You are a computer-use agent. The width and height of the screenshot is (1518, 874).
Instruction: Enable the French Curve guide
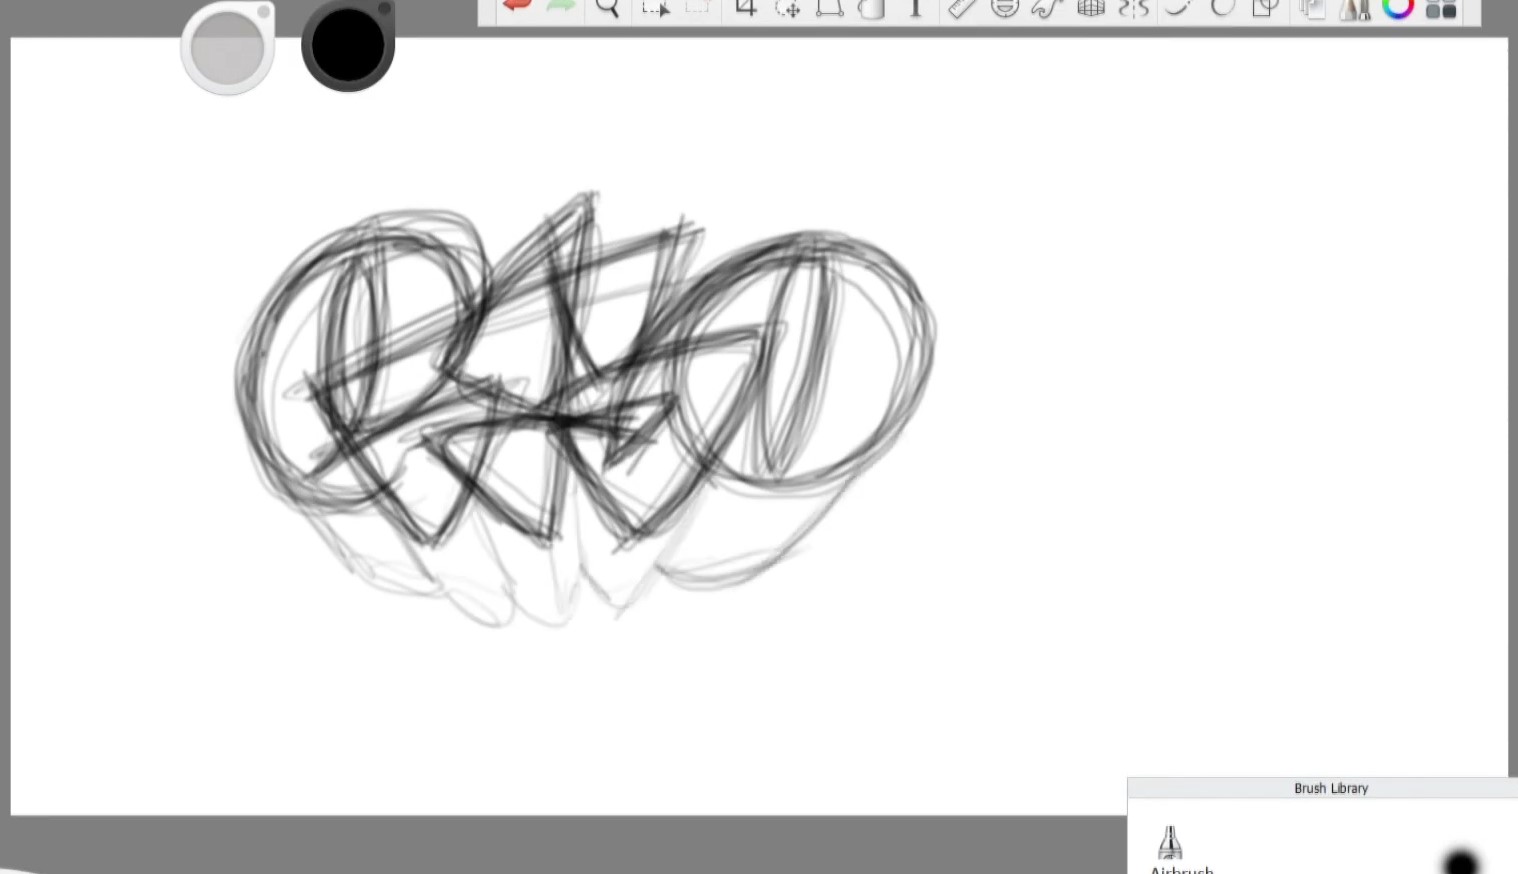pyautogui.click(x=1047, y=8)
